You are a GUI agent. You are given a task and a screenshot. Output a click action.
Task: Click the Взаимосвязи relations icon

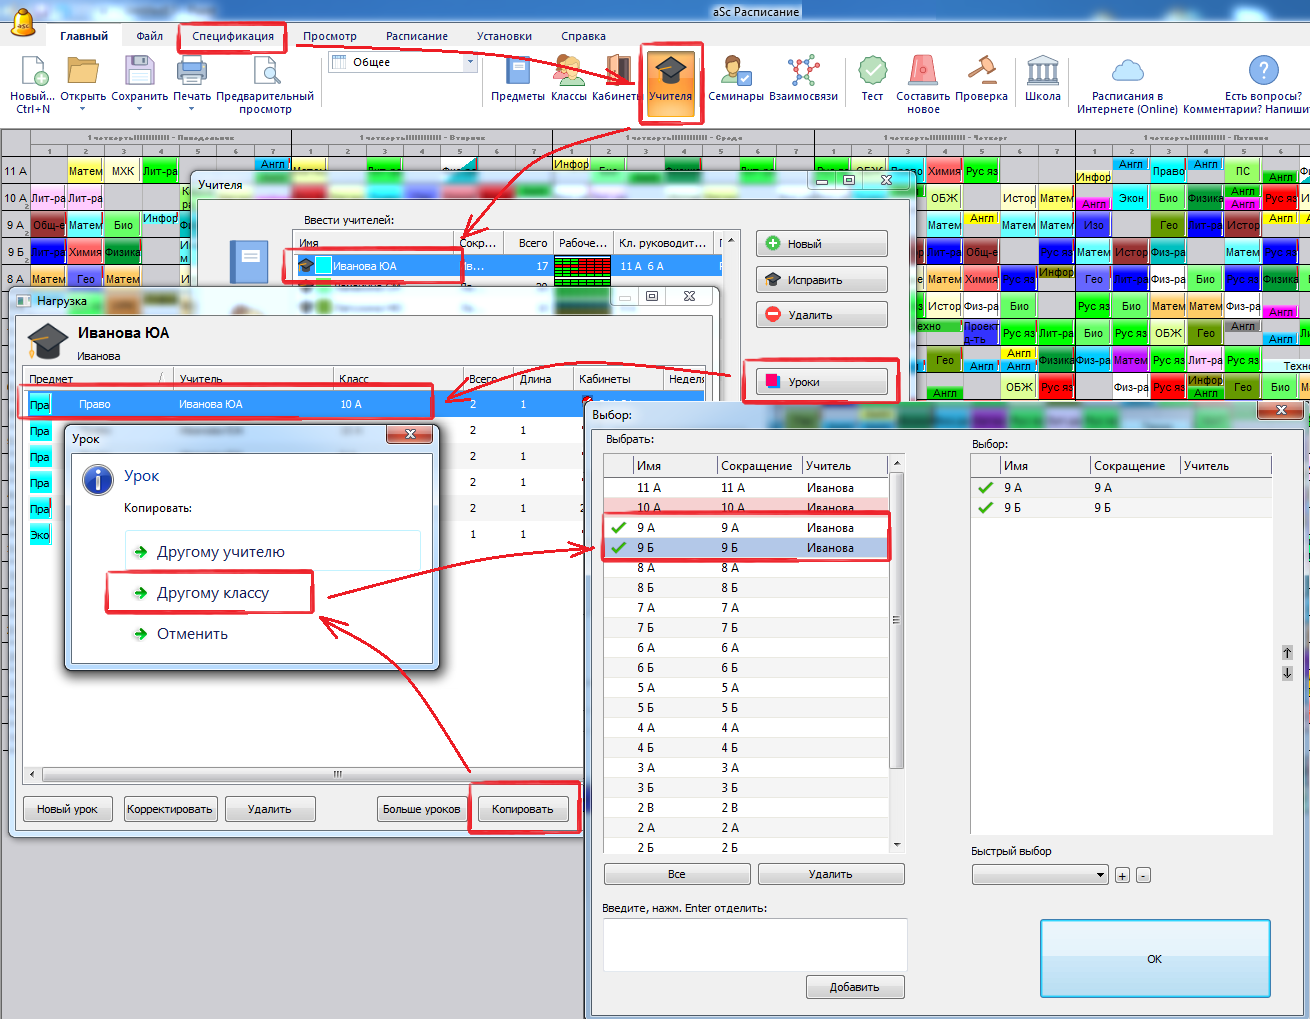tap(803, 78)
